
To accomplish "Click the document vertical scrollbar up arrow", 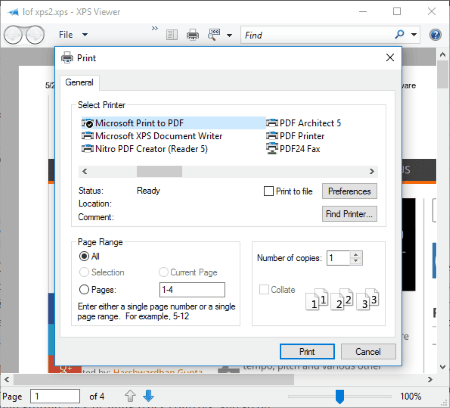I will coord(443,54).
